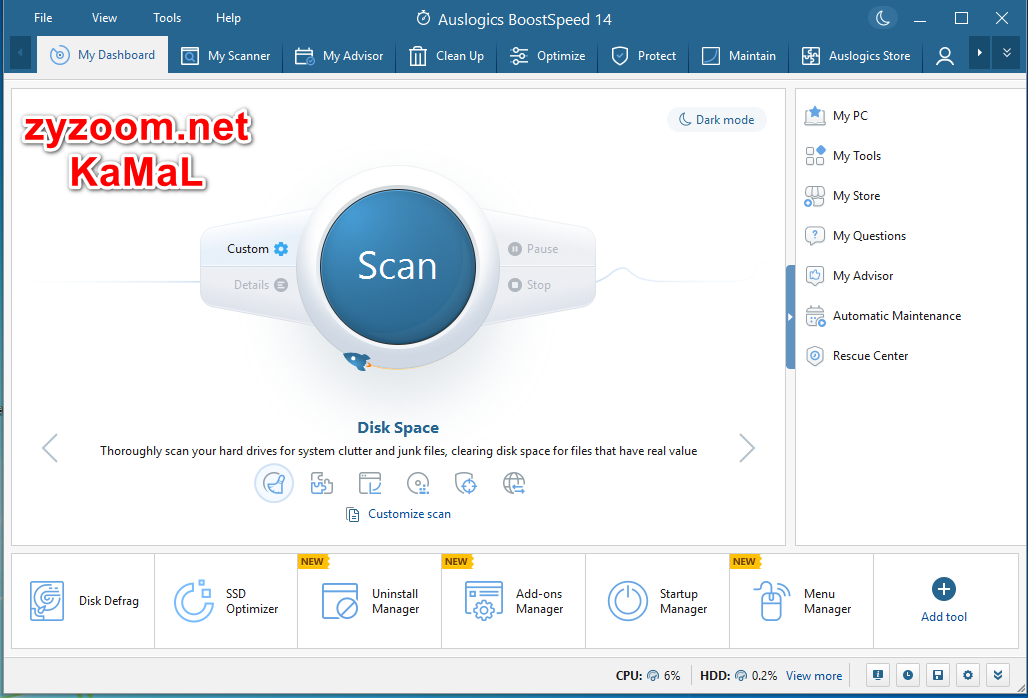
Task: Collapse the right sidebar panel handle
Action: 790,317
